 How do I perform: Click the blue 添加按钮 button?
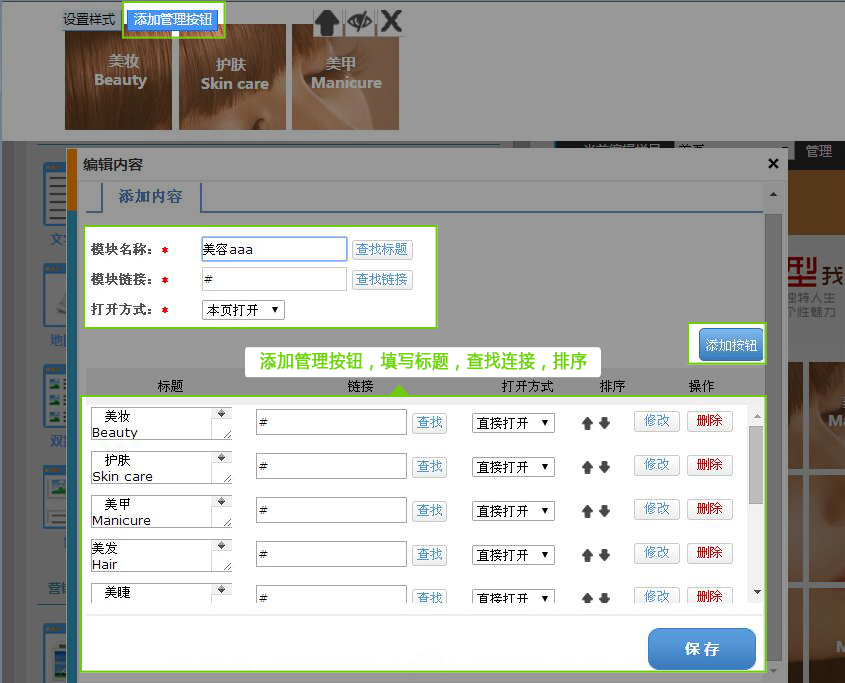pyautogui.click(x=731, y=345)
